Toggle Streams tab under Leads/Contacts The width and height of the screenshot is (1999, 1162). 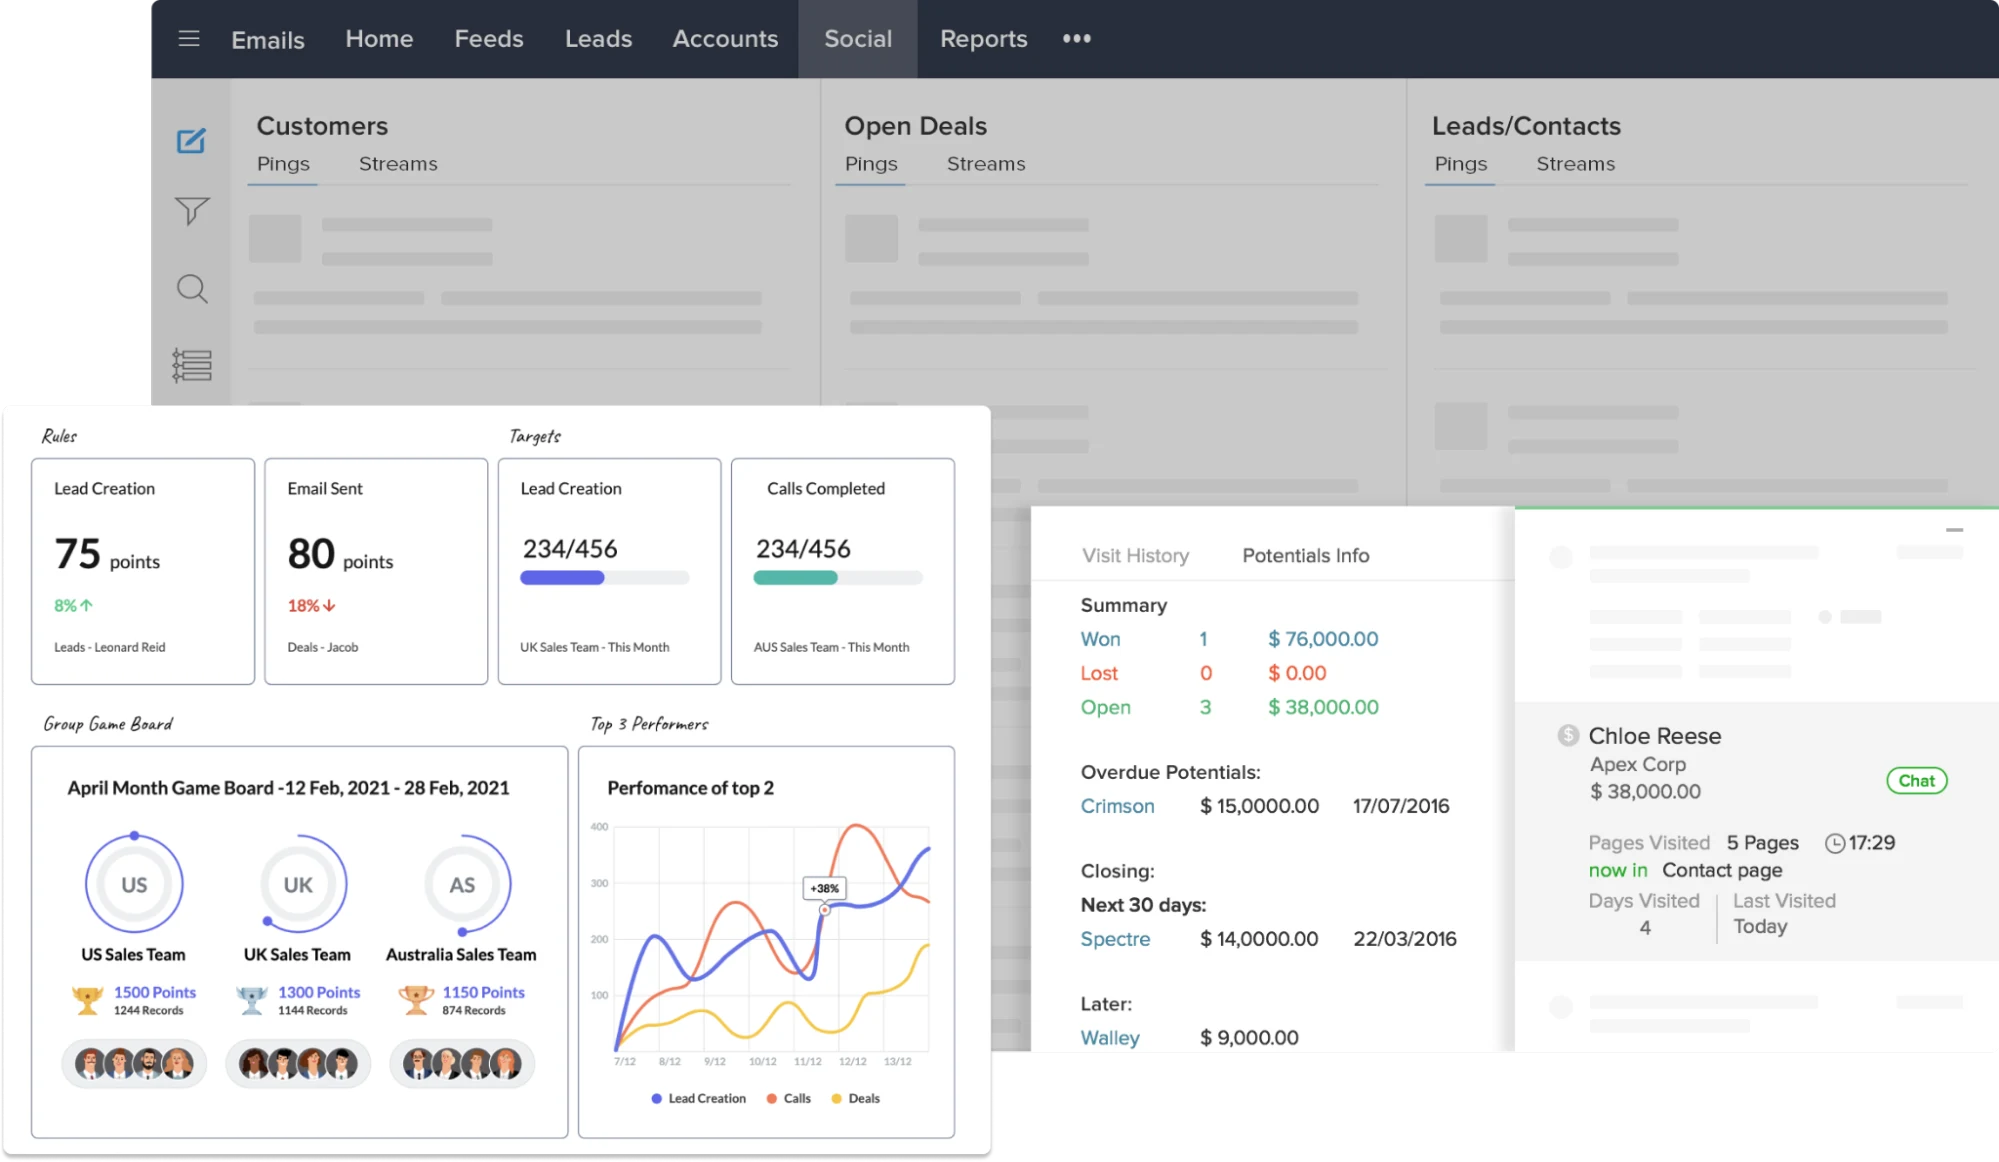(1576, 163)
